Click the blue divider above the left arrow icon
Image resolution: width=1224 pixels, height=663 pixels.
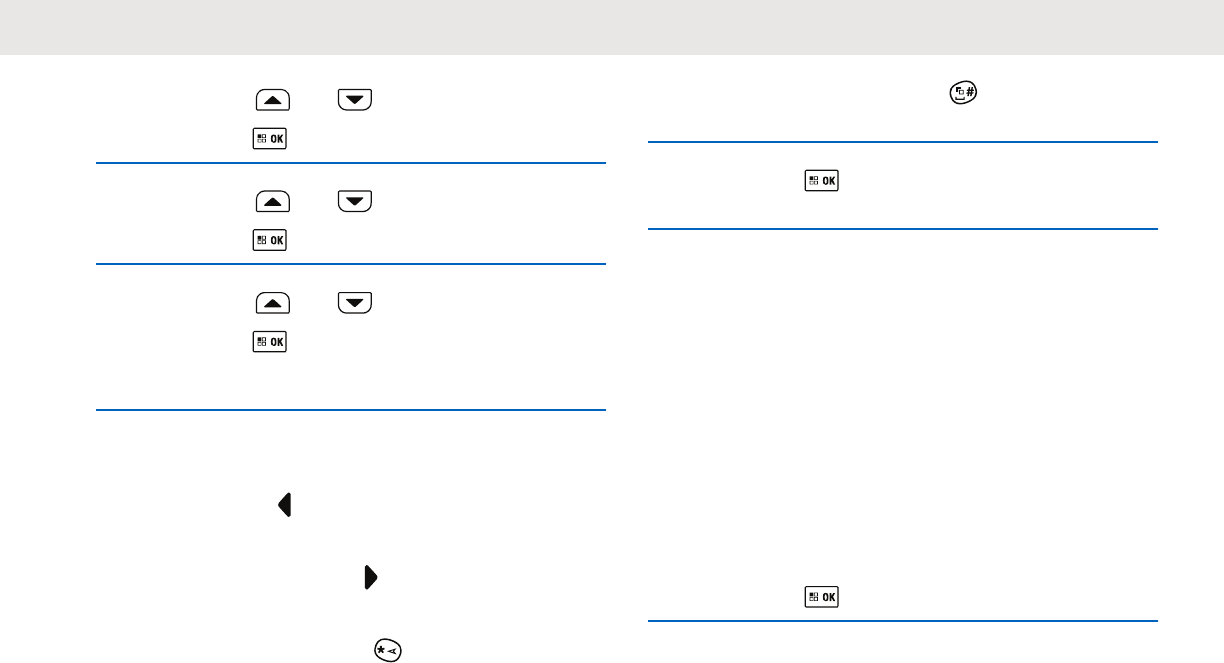pos(351,410)
